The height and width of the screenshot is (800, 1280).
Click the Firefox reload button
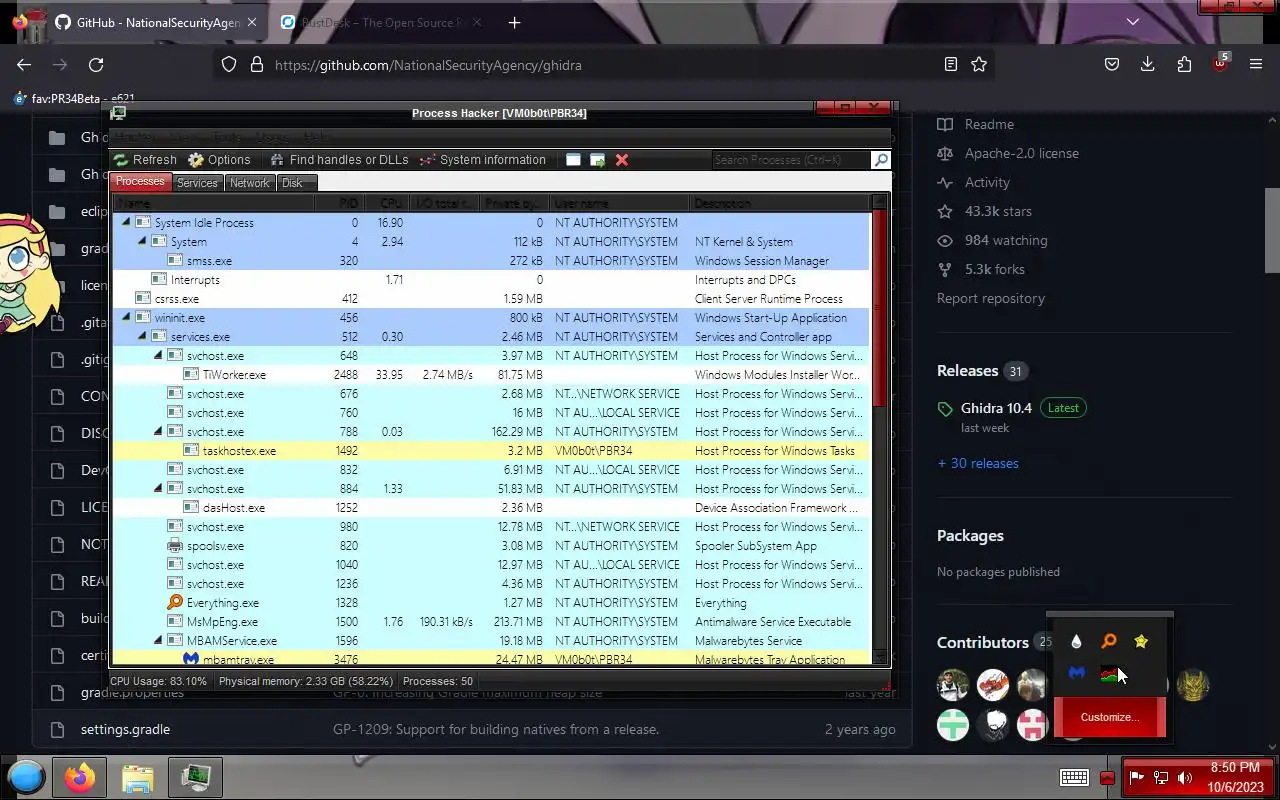[x=96, y=65]
